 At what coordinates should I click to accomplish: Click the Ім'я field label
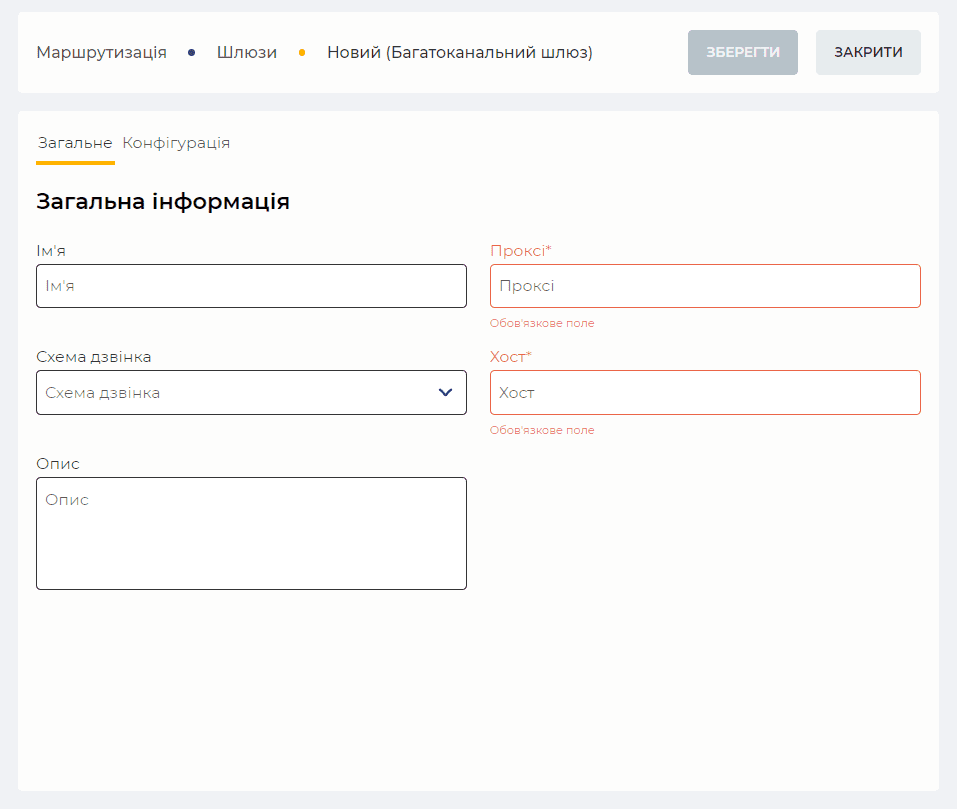(51, 251)
